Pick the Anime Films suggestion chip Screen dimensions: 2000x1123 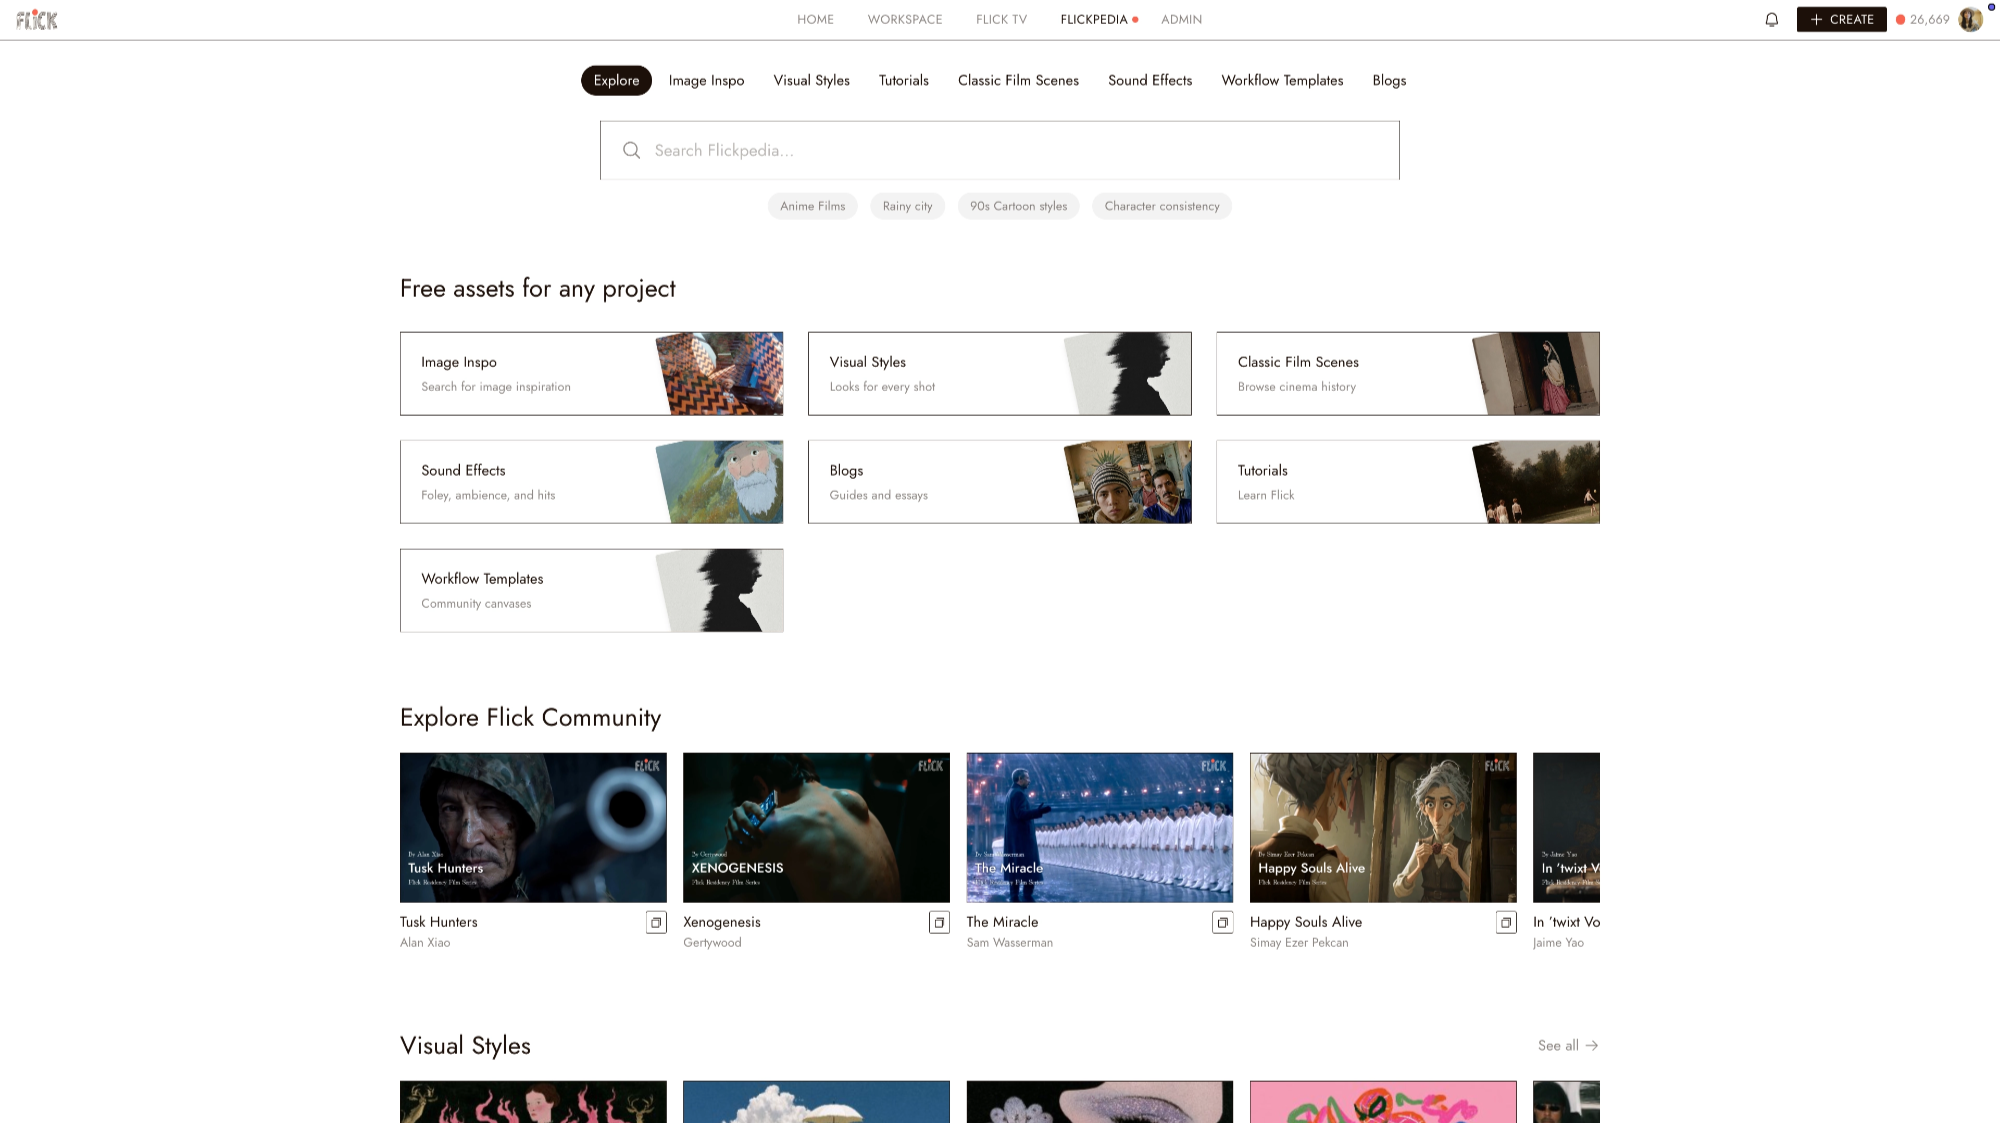pos(812,206)
